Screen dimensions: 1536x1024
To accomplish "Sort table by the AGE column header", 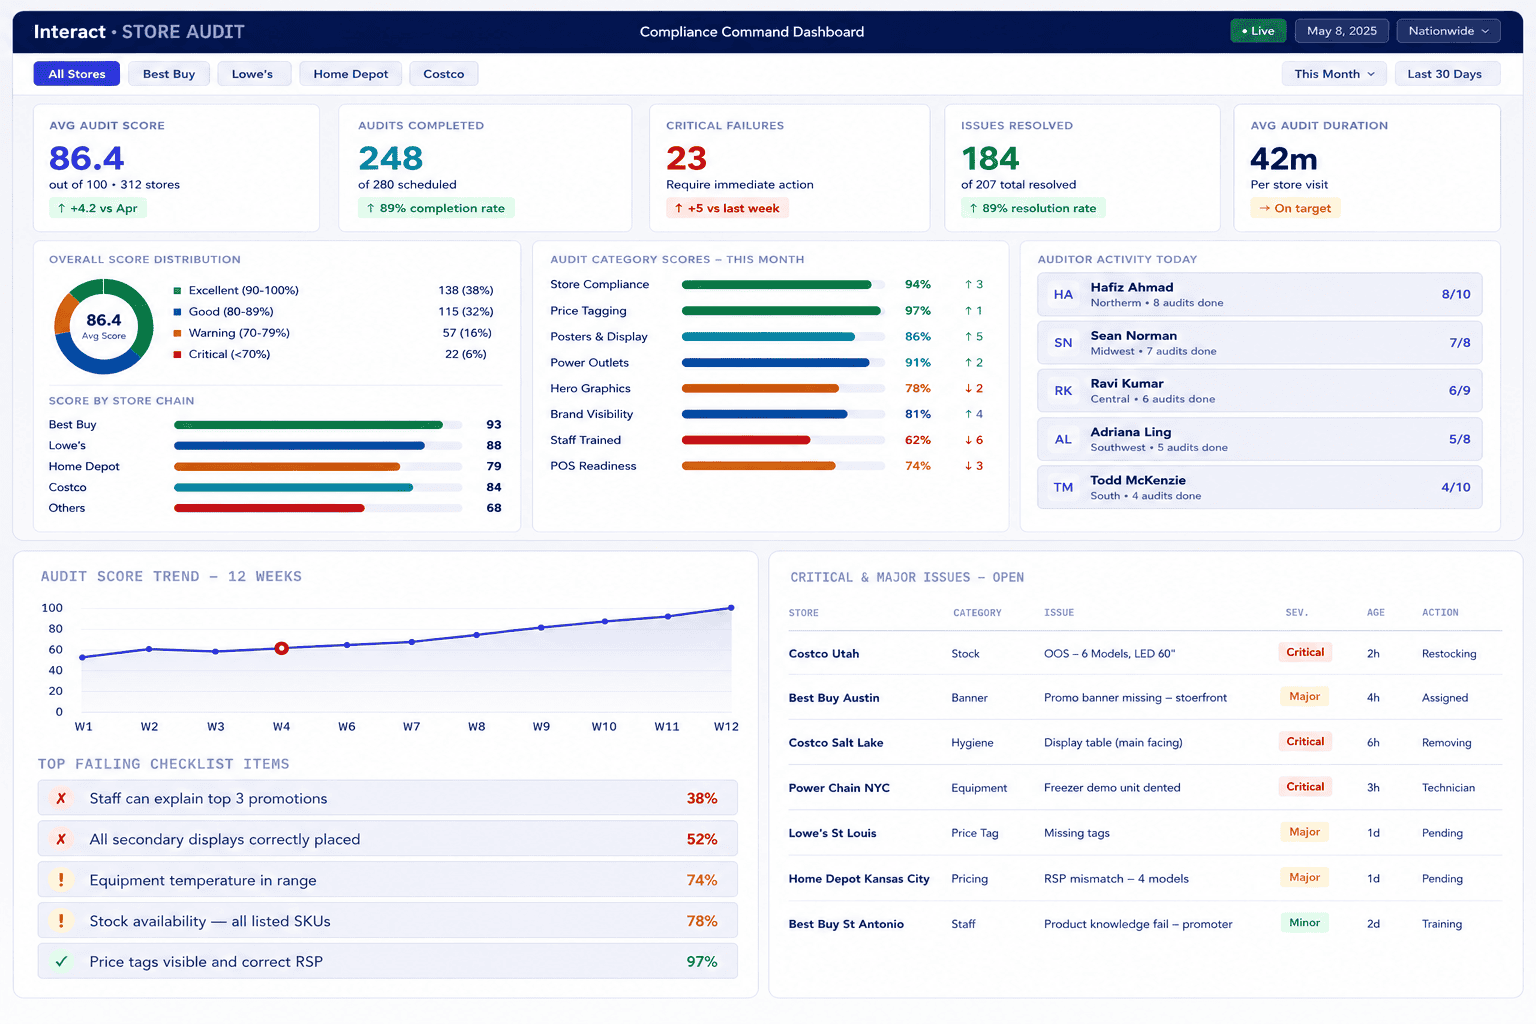I will coord(1376,613).
